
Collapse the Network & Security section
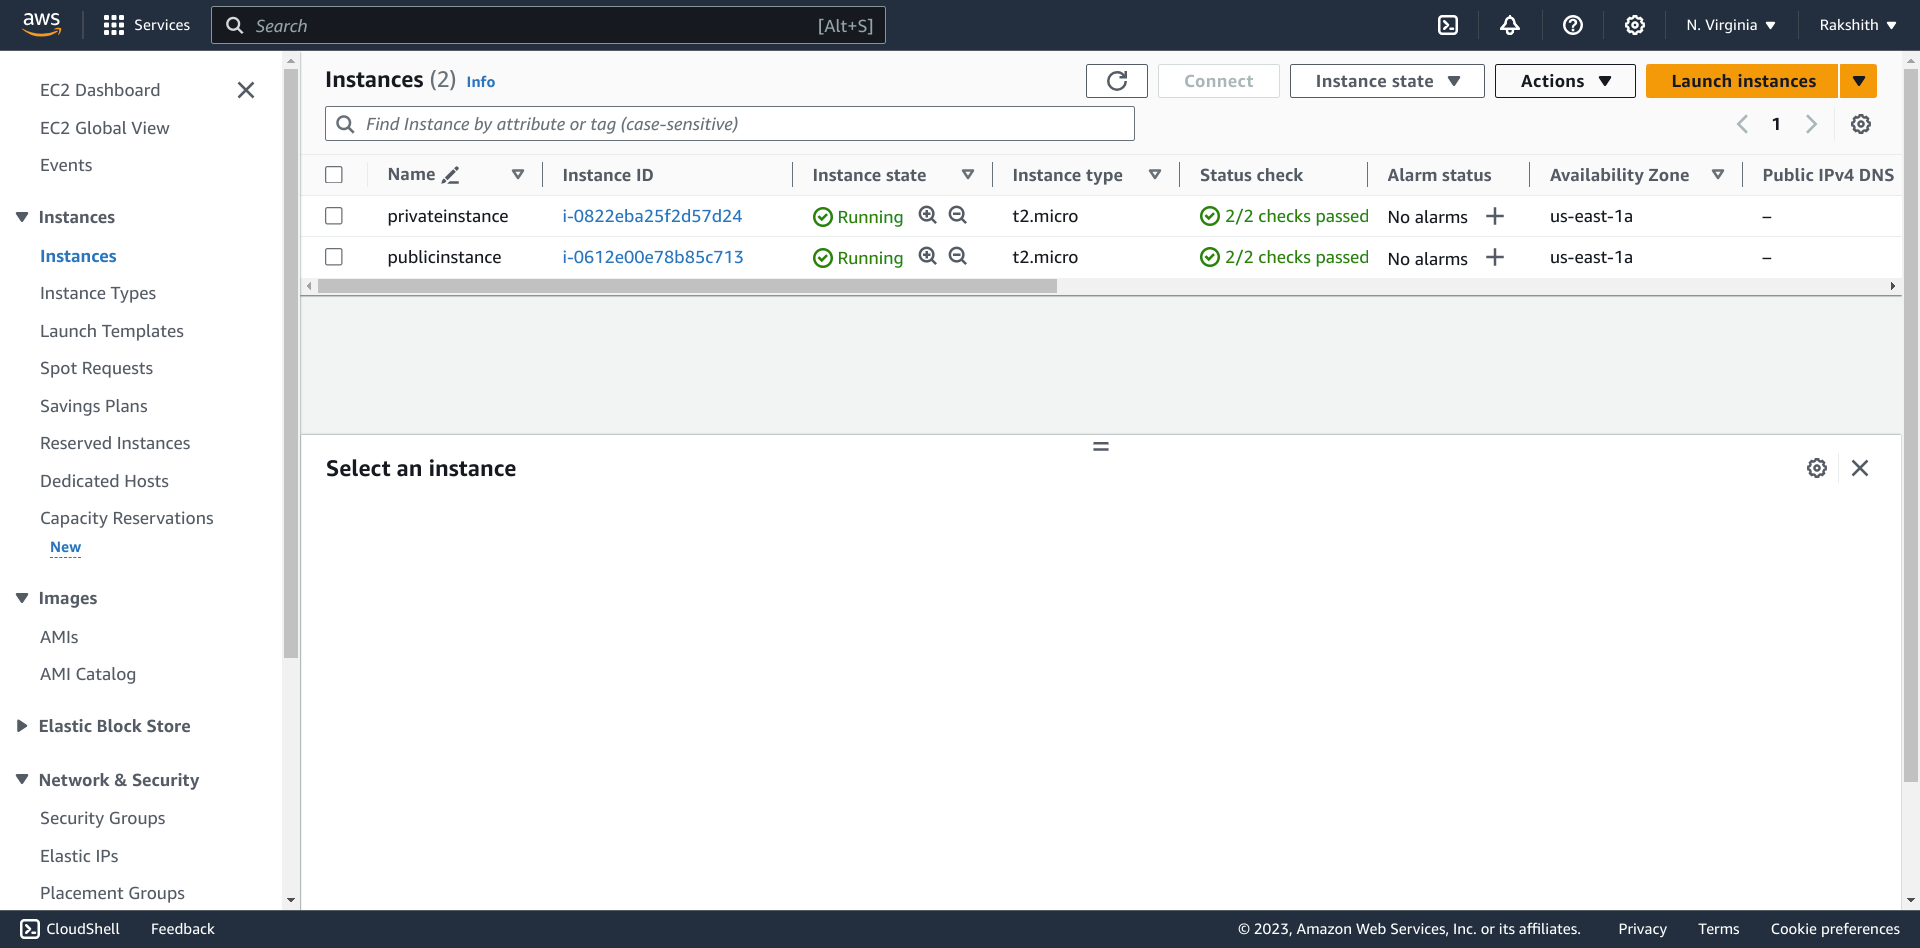(x=22, y=780)
